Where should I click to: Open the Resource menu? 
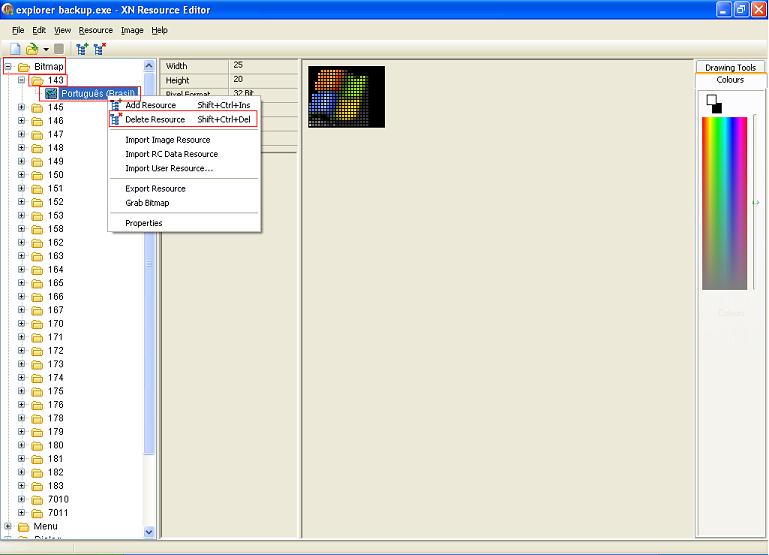click(x=96, y=30)
